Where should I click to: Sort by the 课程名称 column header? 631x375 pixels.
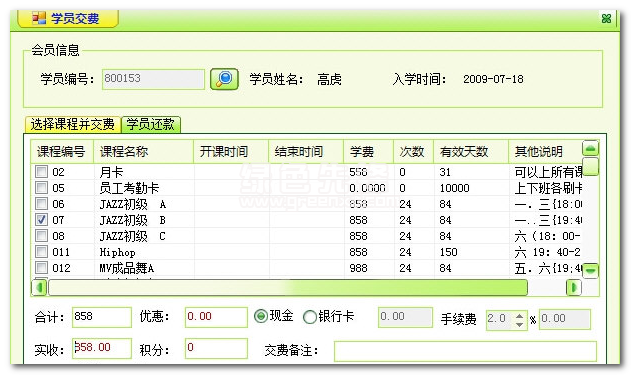coord(144,151)
